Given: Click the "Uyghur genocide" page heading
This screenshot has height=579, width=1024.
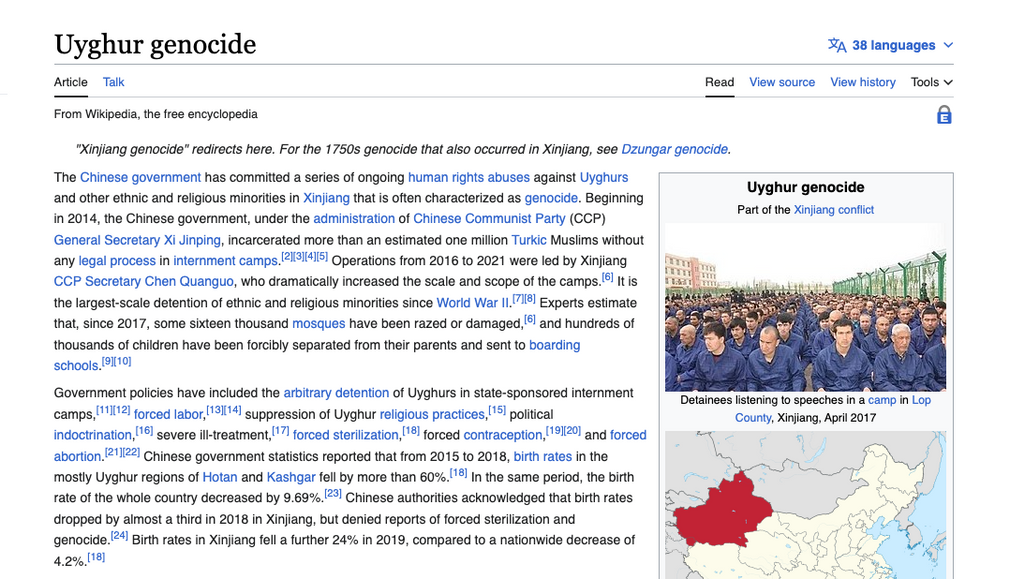Looking at the screenshot, I should click(x=155, y=44).
